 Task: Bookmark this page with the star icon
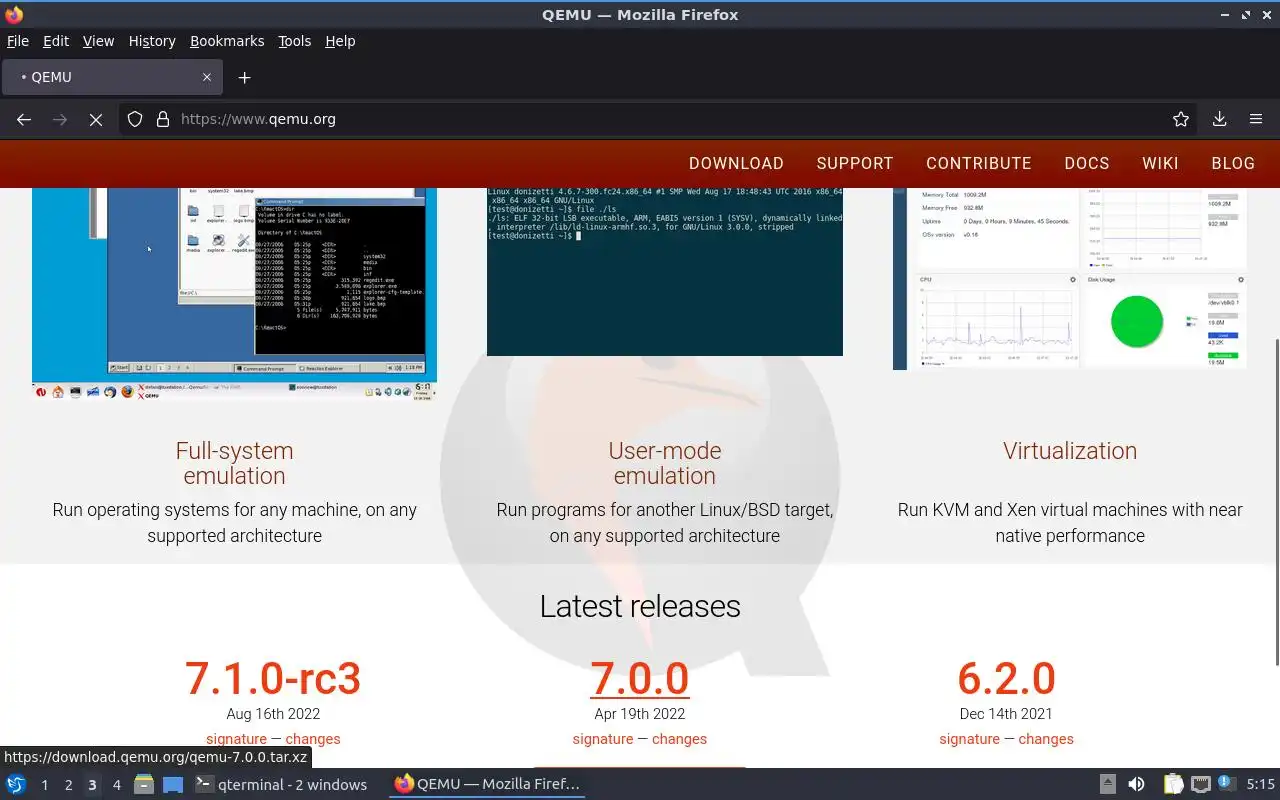pos(1181,119)
